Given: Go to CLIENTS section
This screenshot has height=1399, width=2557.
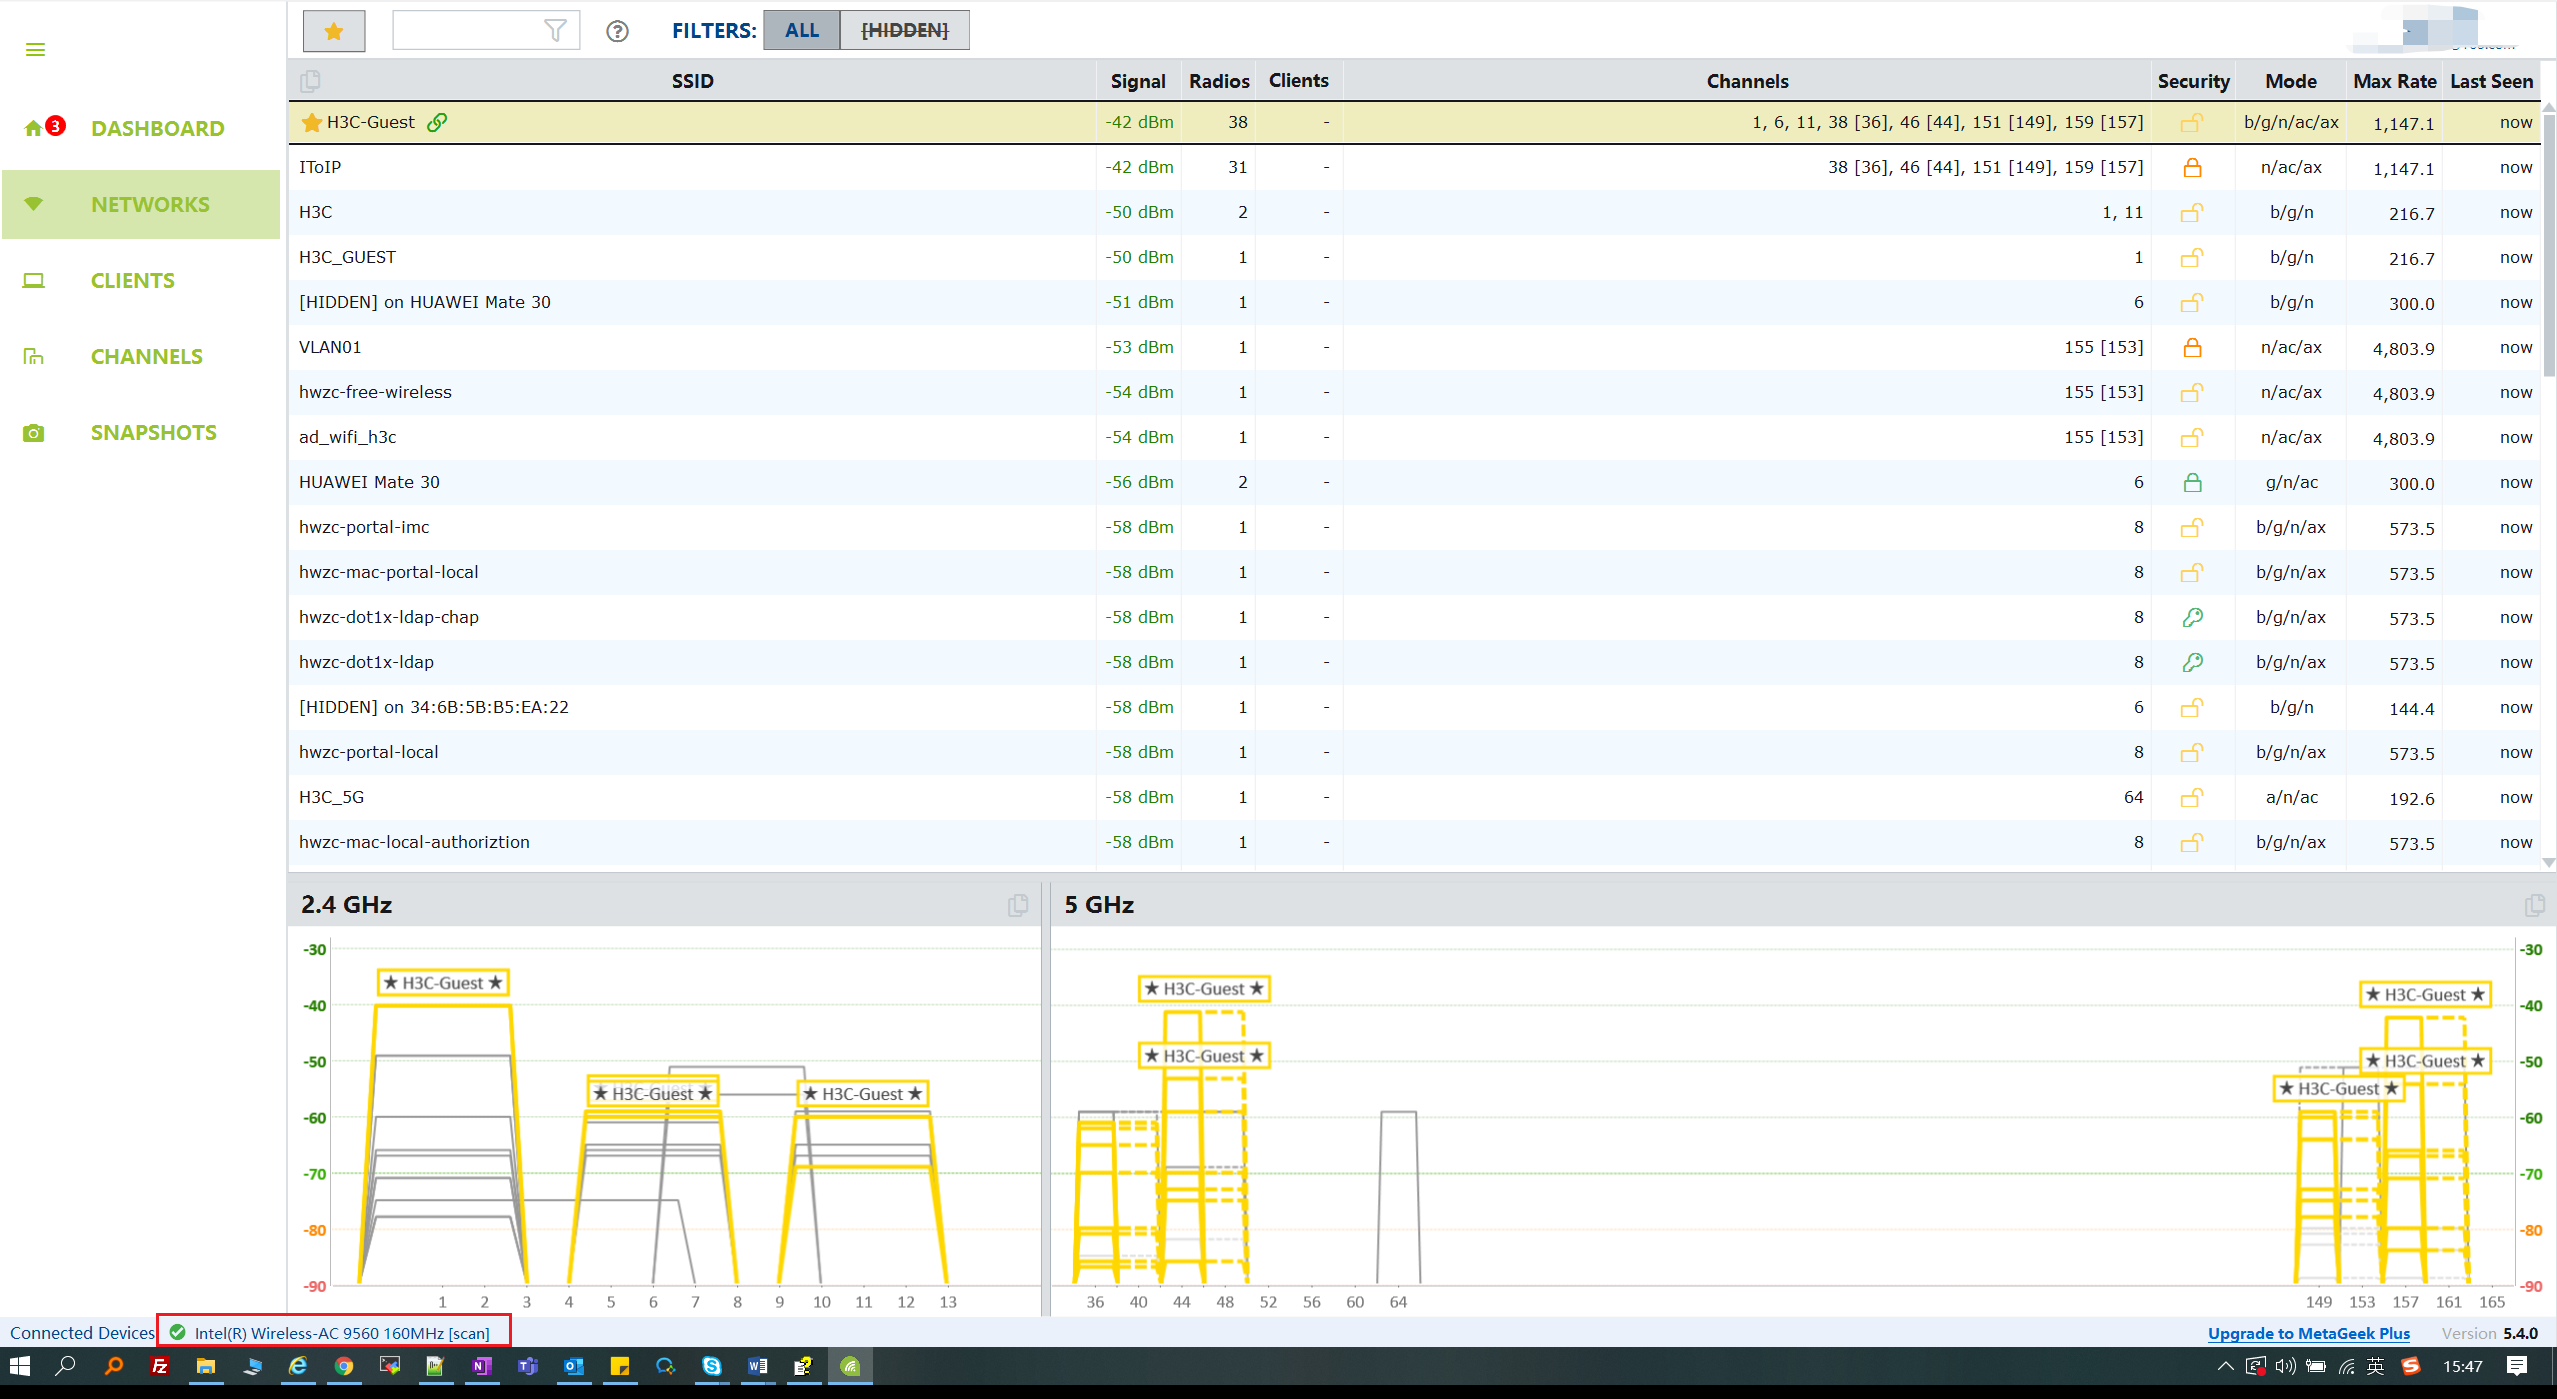Looking at the screenshot, I should (133, 280).
